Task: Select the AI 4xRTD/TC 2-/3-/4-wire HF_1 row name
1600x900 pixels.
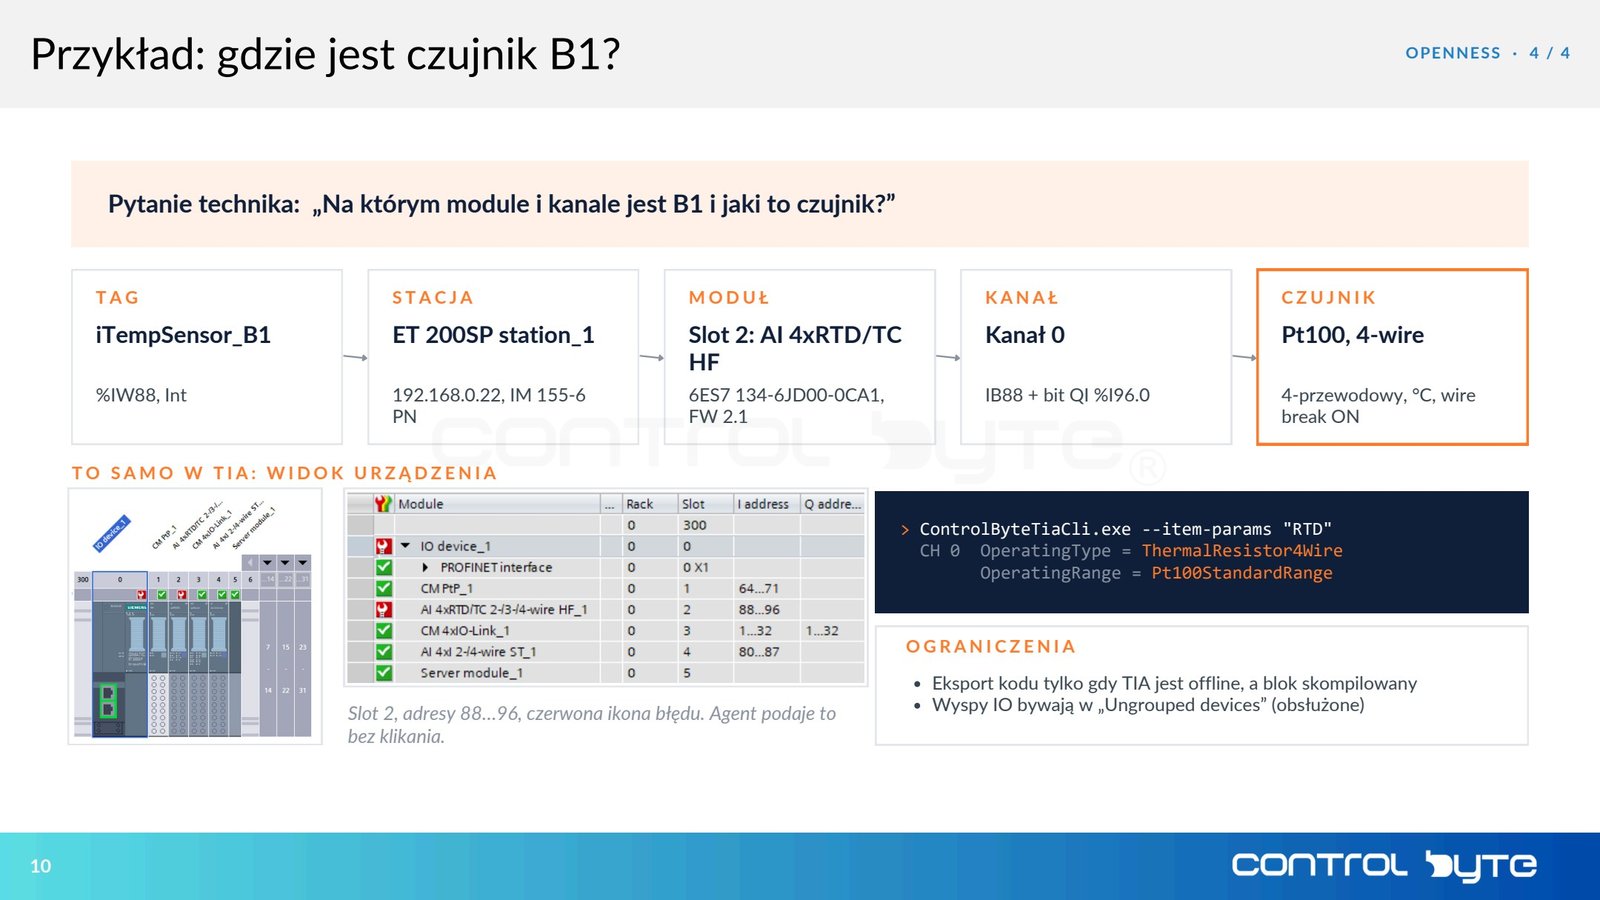Action: tap(504, 609)
